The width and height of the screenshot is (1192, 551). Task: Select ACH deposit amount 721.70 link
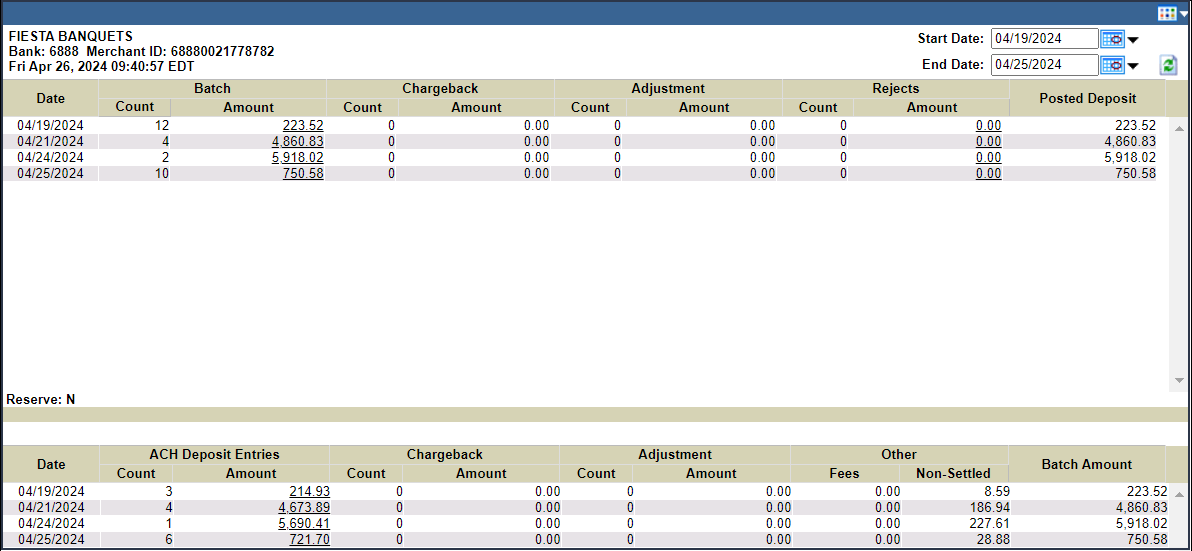[309, 540]
